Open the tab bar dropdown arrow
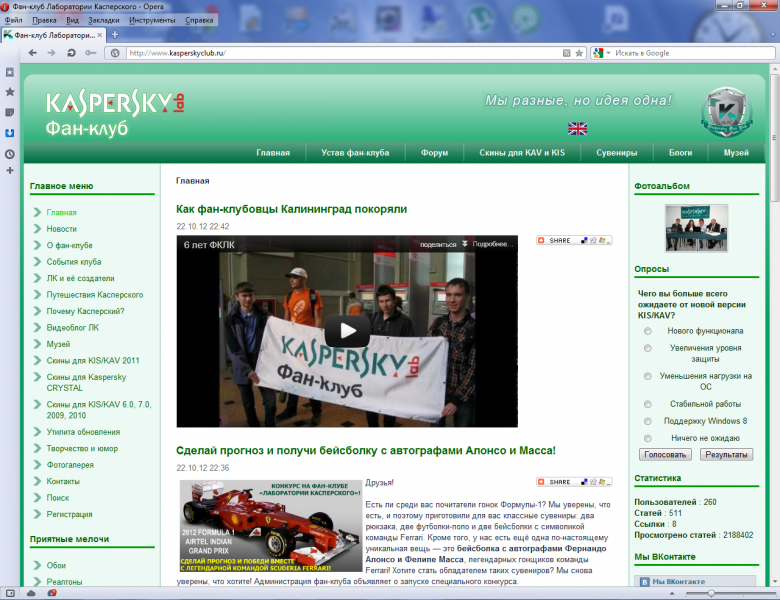780x600 pixels. [773, 35]
